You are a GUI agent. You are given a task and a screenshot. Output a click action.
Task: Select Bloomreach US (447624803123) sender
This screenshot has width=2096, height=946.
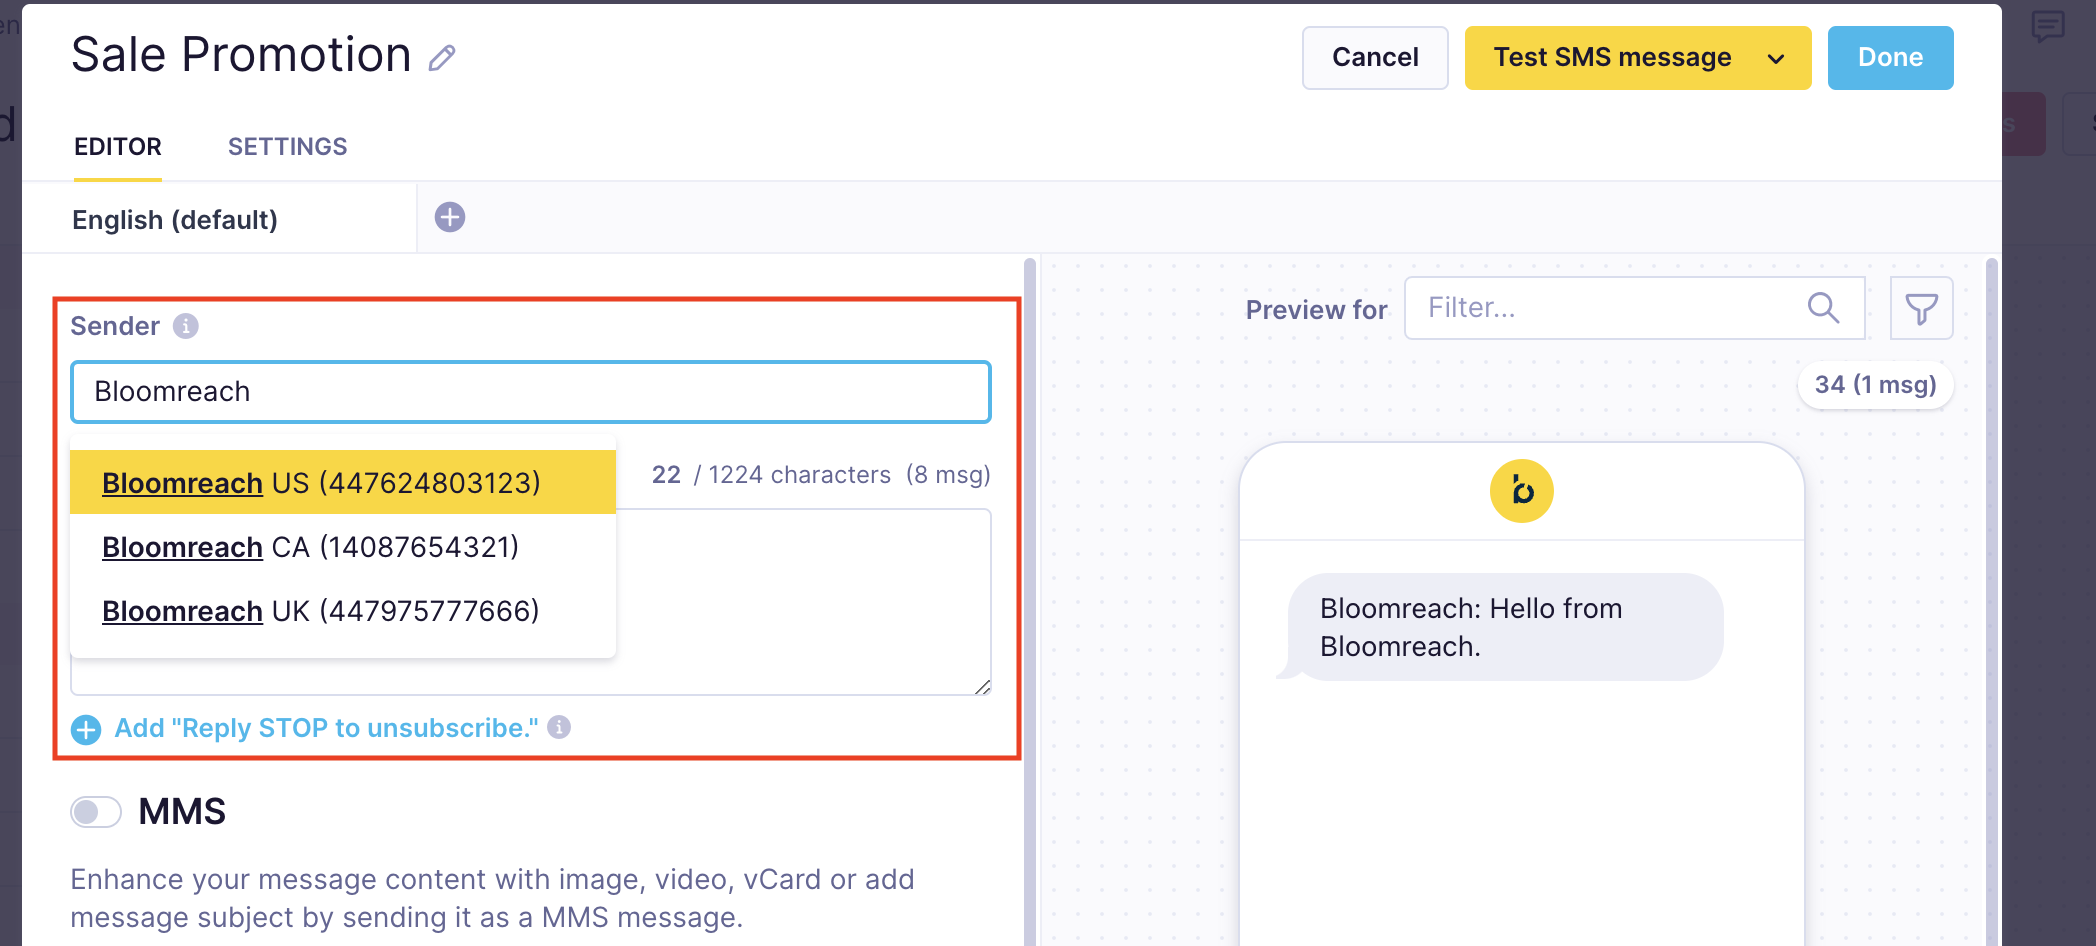point(343,482)
